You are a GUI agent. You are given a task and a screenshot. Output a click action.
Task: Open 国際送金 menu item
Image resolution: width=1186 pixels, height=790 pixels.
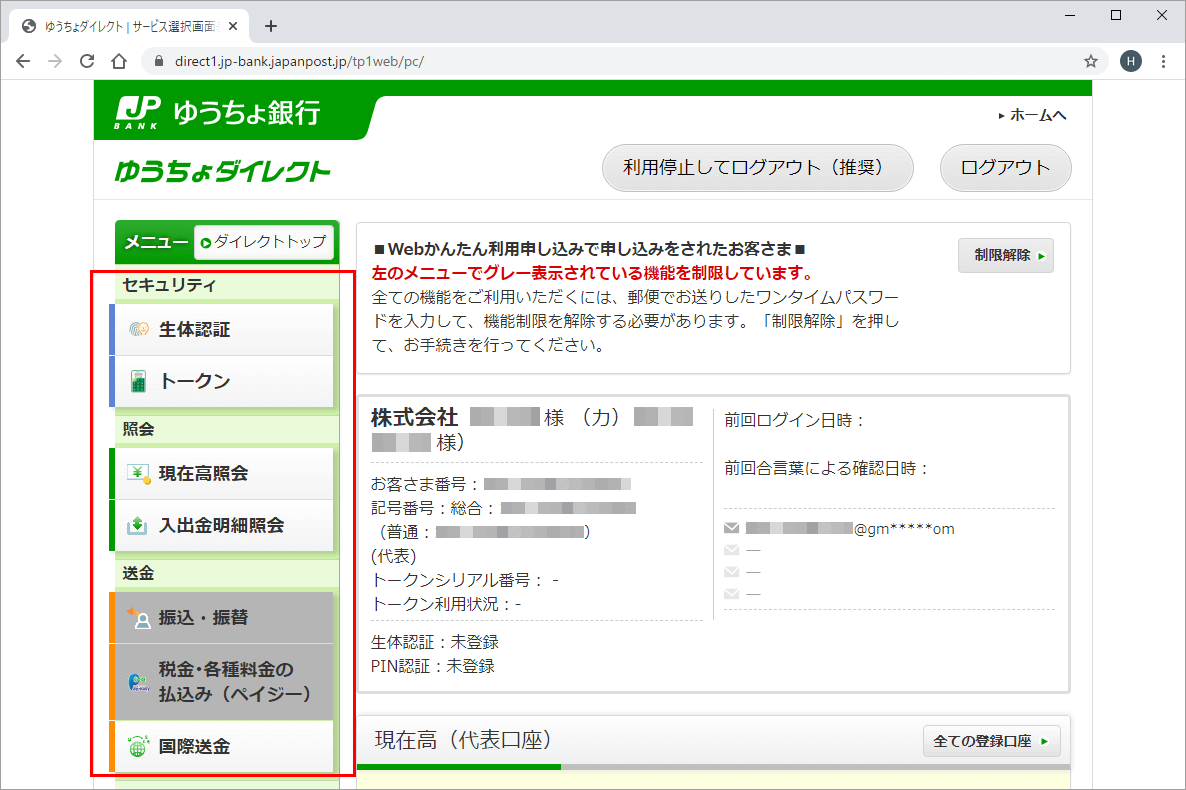point(222,746)
